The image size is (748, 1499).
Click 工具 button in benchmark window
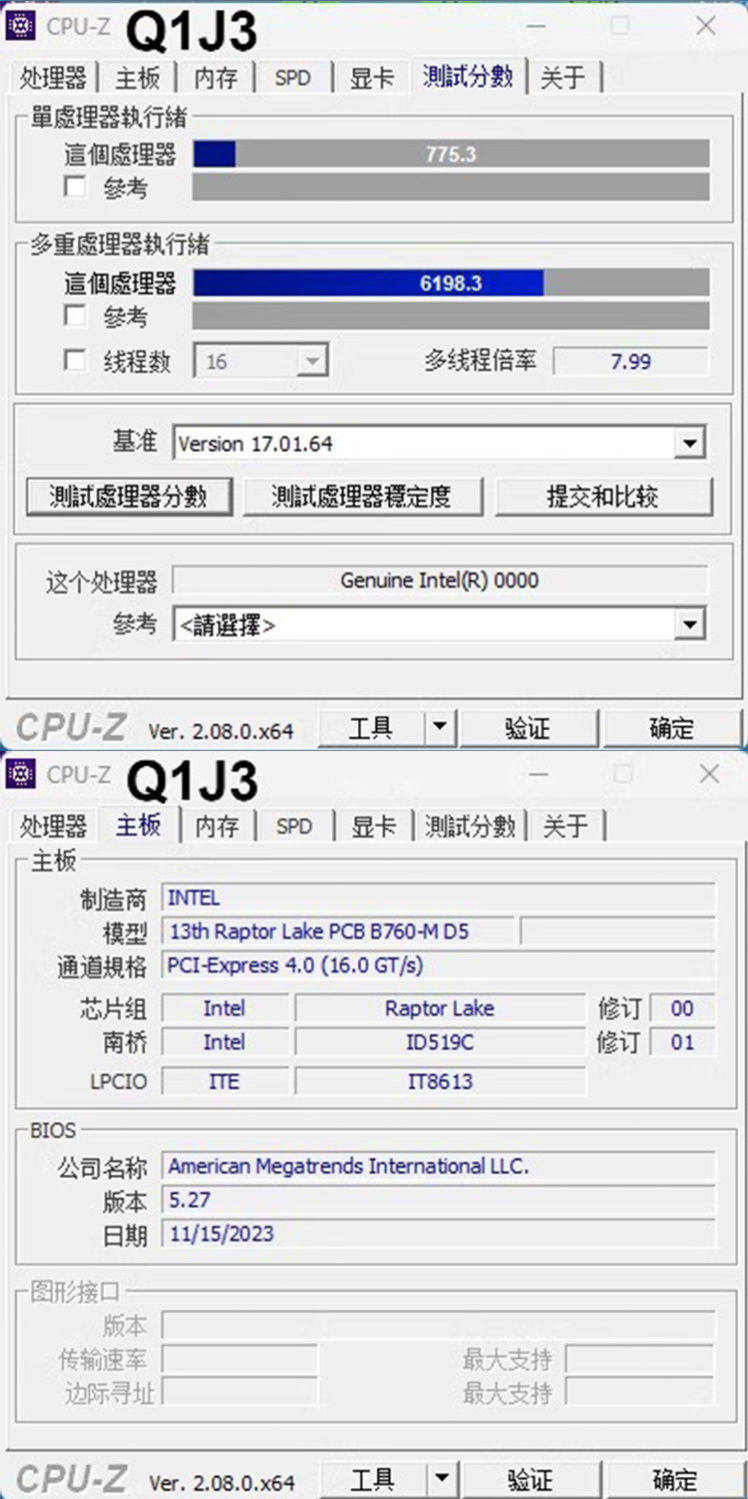[x=372, y=729]
